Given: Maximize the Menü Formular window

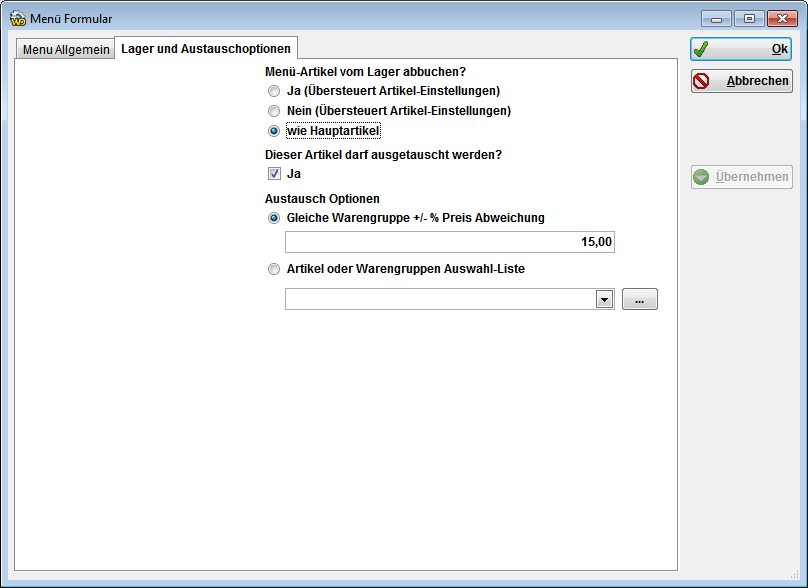Looking at the screenshot, I should click(x=749, y=19).
